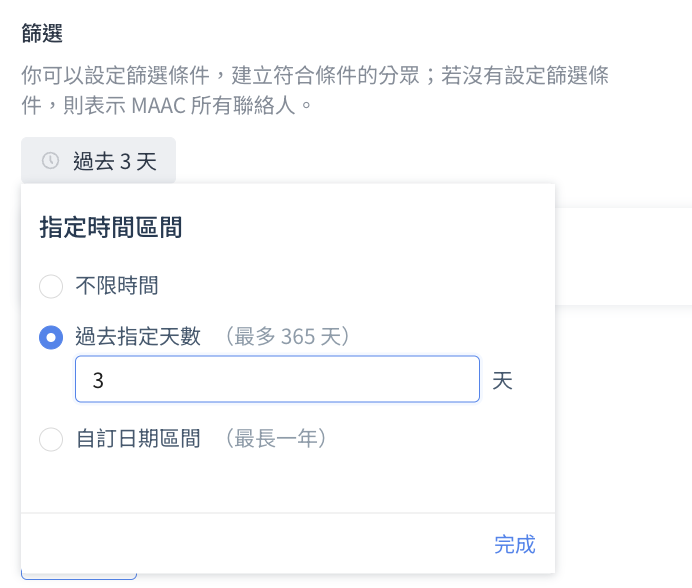Select the 自訂日期區間 radio button
692x588 pixels.
point(51,439)
